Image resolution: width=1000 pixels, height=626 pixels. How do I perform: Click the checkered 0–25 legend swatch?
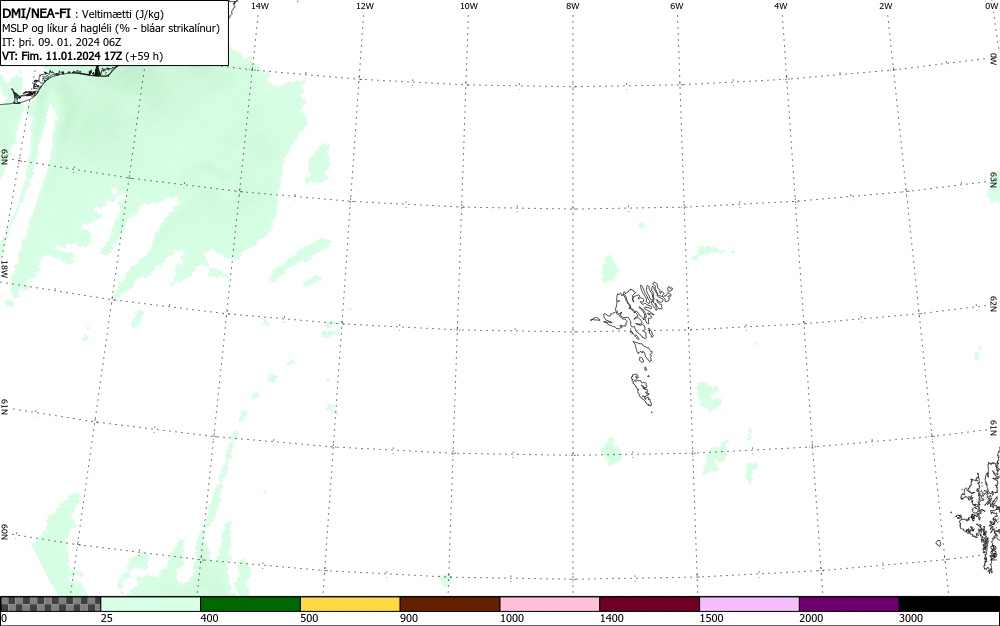[50, 604]
